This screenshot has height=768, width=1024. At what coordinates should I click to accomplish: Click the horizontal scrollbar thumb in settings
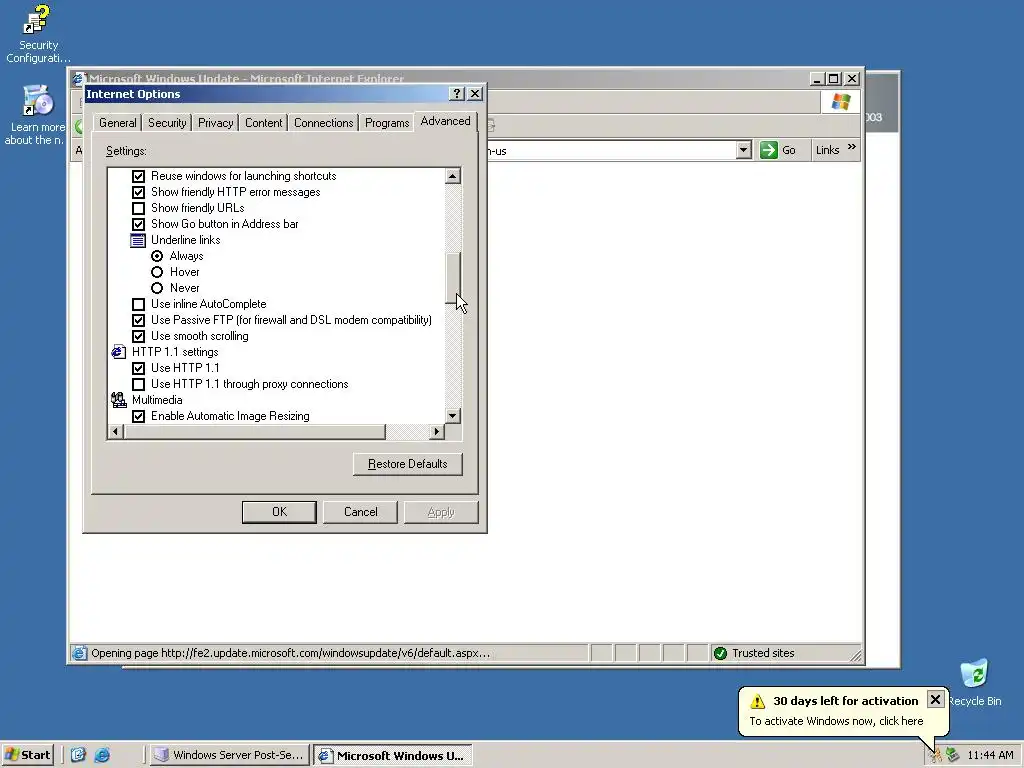[255, 431]
